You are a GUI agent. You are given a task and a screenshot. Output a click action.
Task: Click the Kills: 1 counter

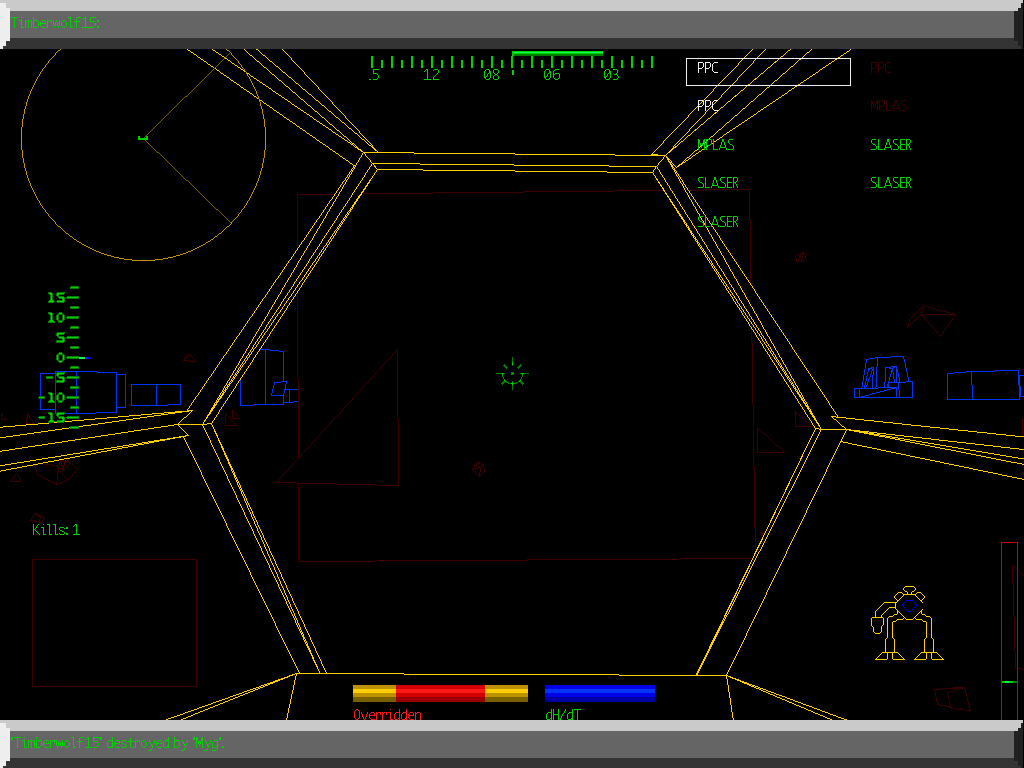(56, 530)
